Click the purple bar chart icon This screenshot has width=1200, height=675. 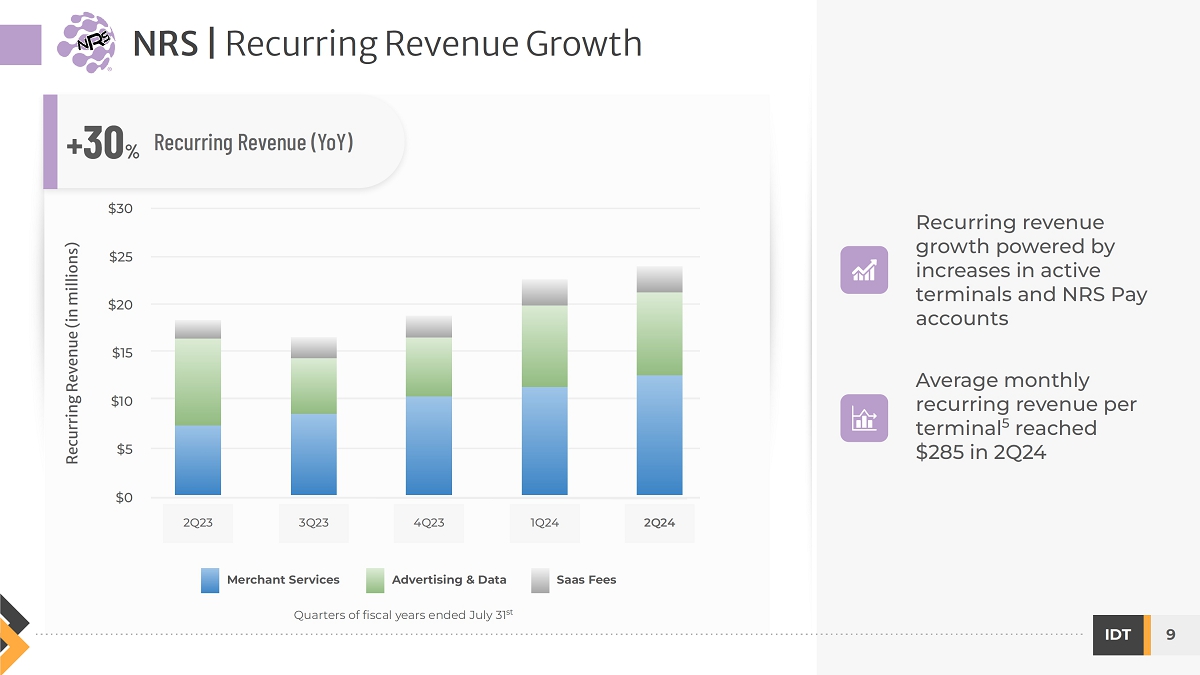pyautogui.click(x=864, y=418)
